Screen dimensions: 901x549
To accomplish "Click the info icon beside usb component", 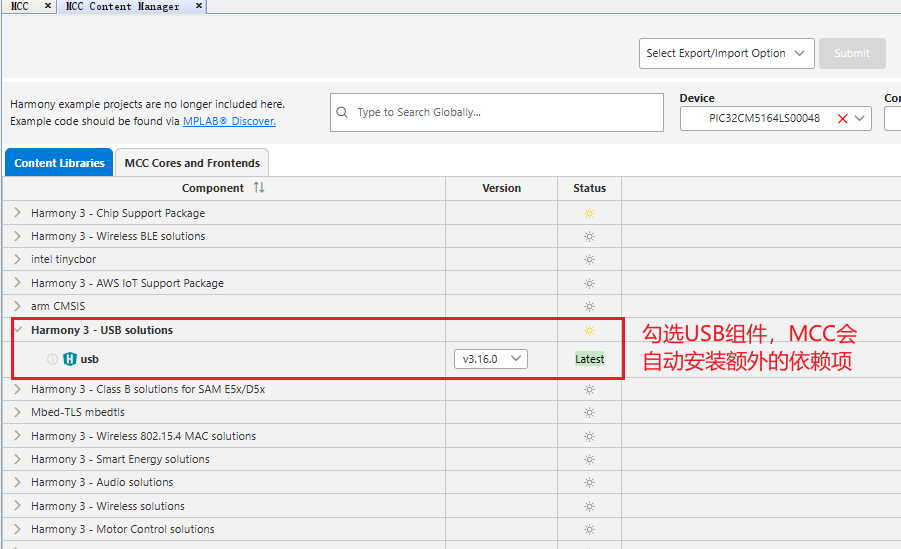I will [52, 359].
